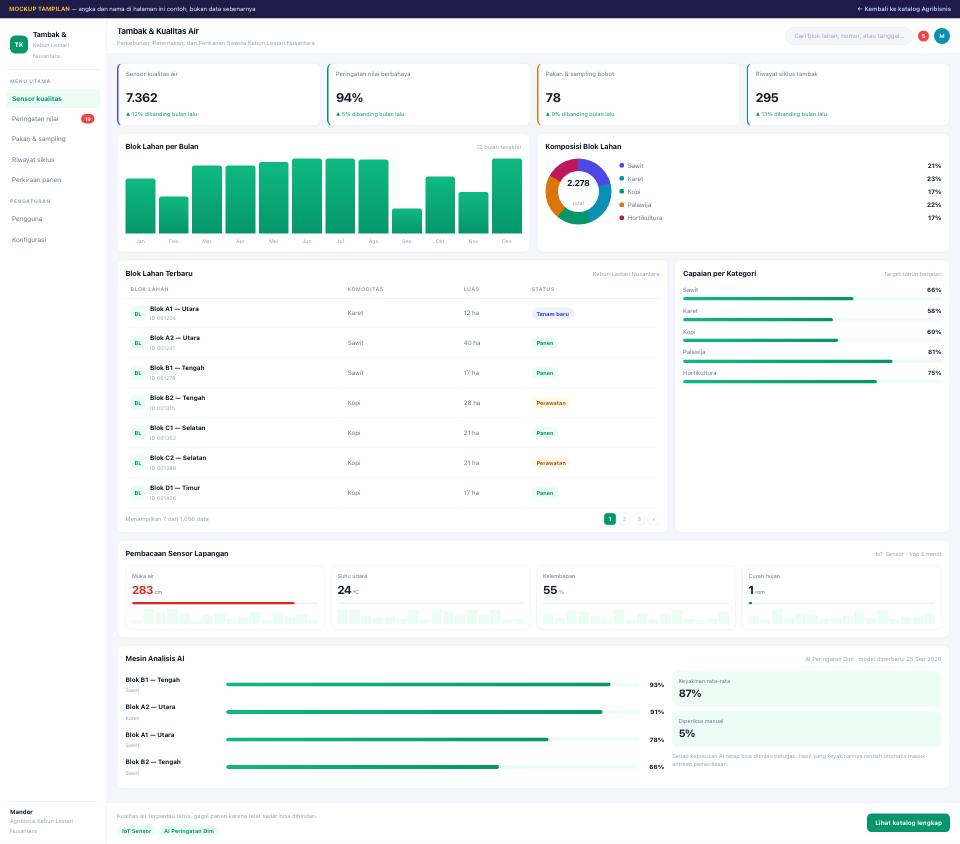The width and height of the screenshot is (960, 844).
Task: Click the BL icon for Blok A1 — Utara
Action: (x=138, y=314)
